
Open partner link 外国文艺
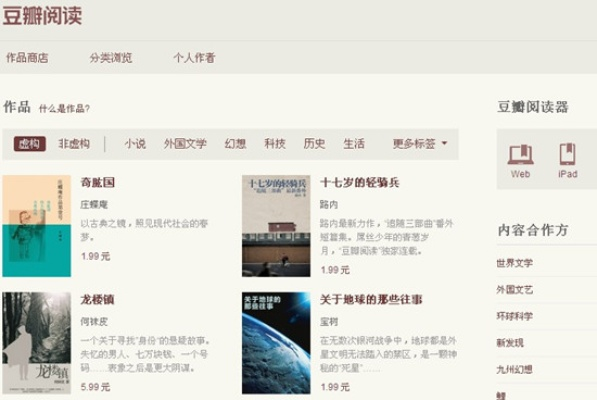click(x=514, y=290)
